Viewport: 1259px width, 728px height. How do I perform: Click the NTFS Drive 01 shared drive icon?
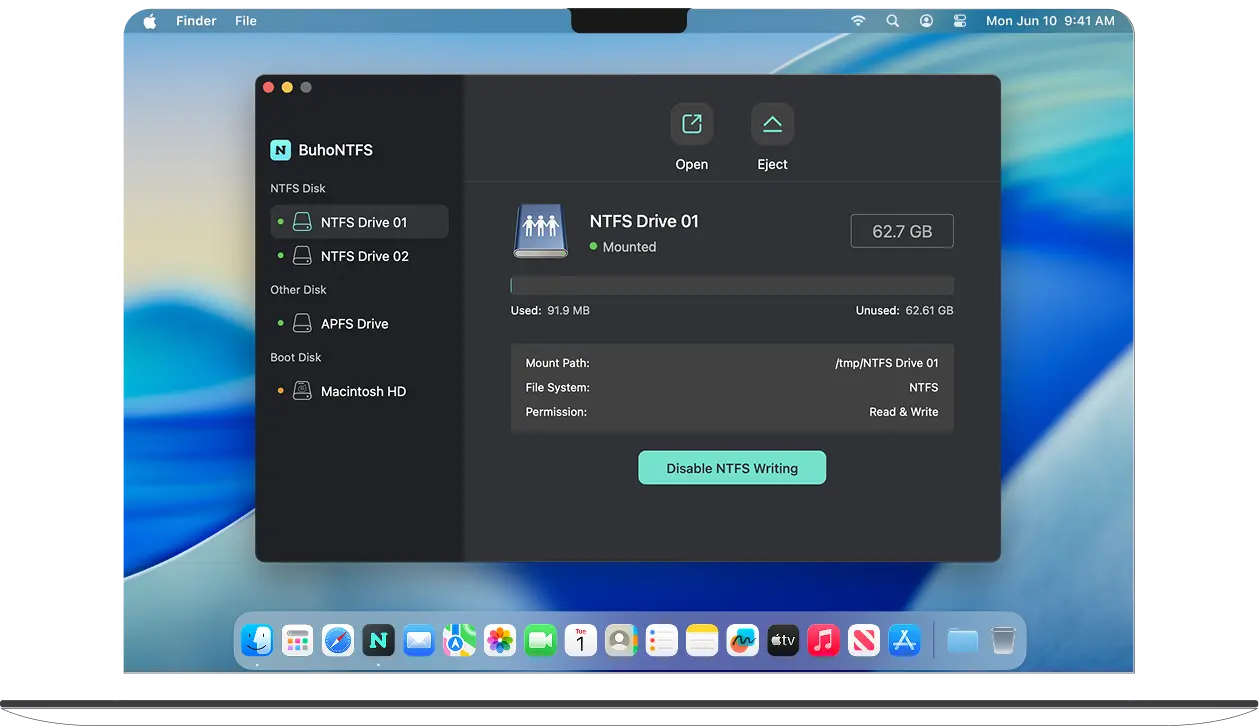(541, 232)
